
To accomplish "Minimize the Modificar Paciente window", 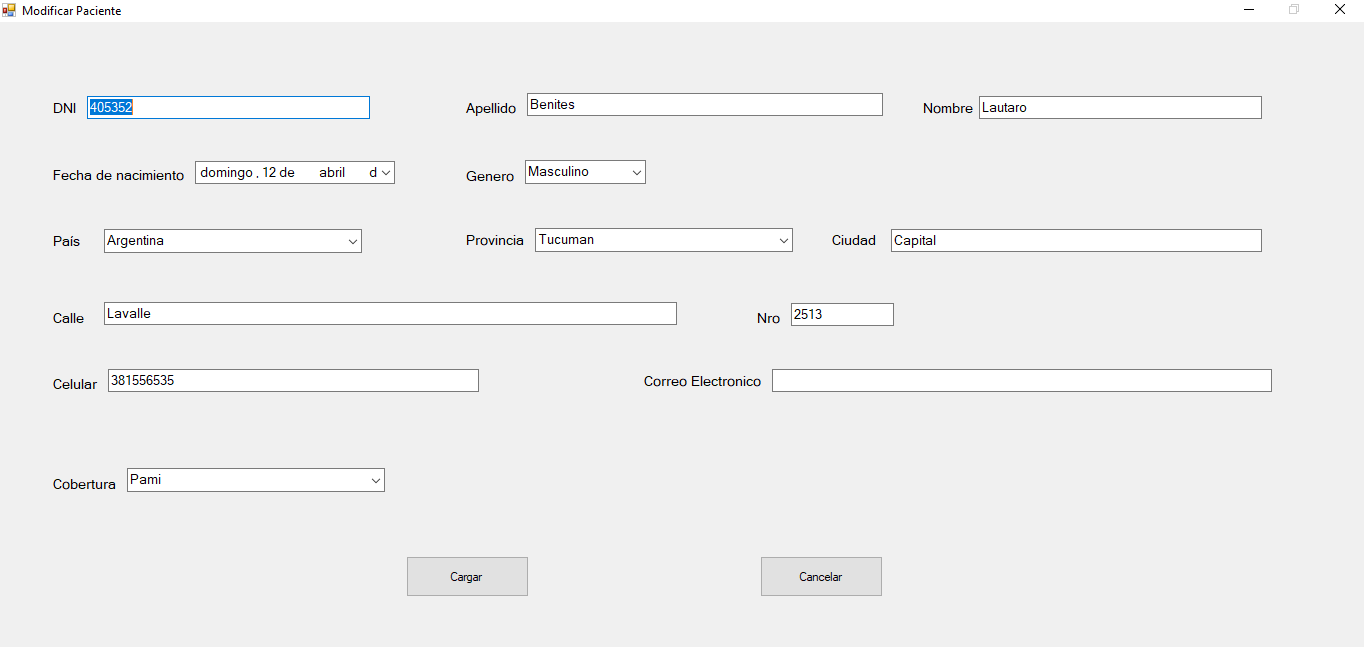I will [x=1249, y=10].
